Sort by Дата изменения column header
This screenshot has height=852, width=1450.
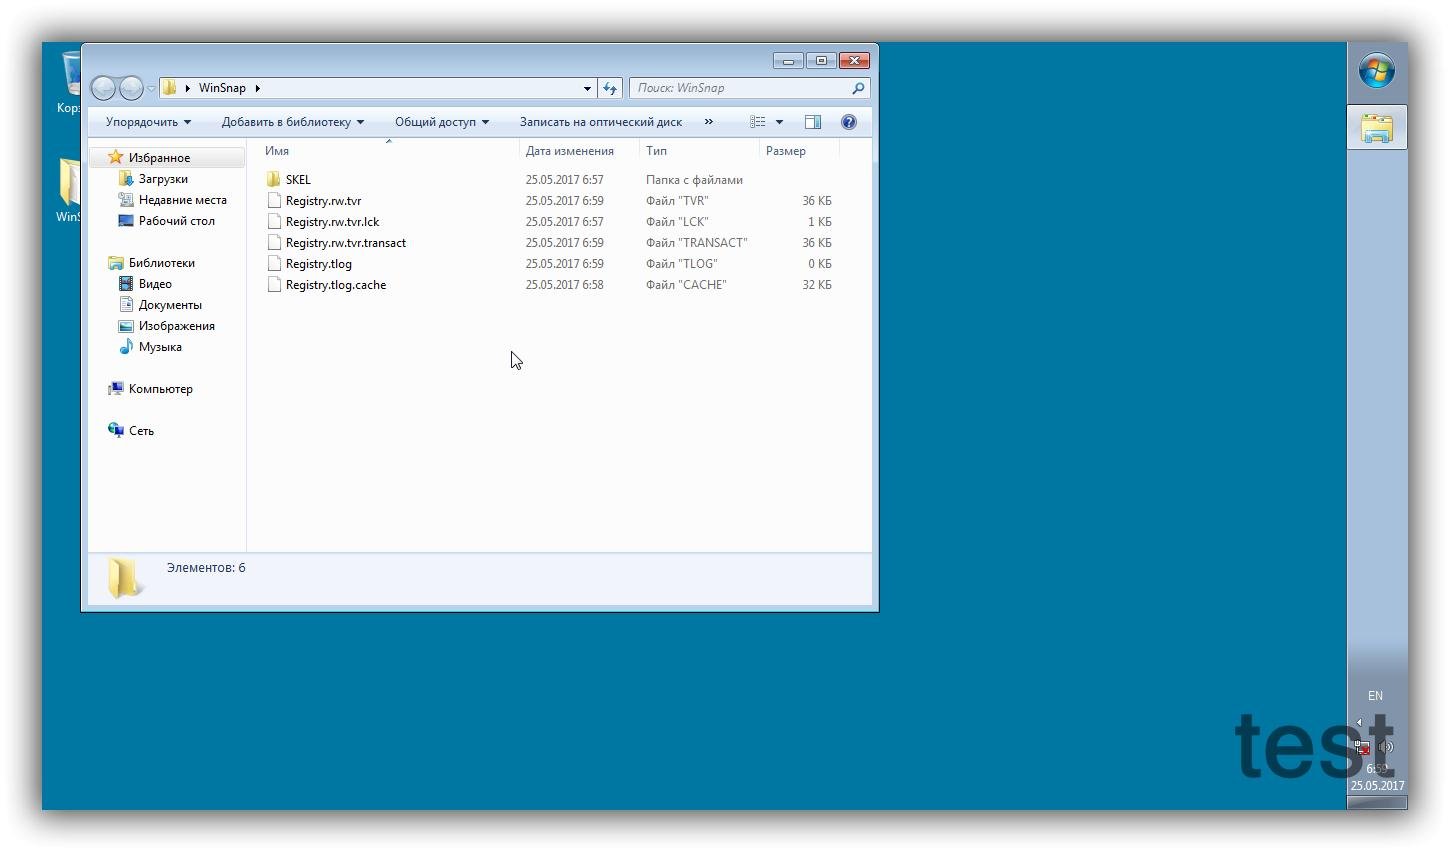pyautogui.click(x=569, y=151)
